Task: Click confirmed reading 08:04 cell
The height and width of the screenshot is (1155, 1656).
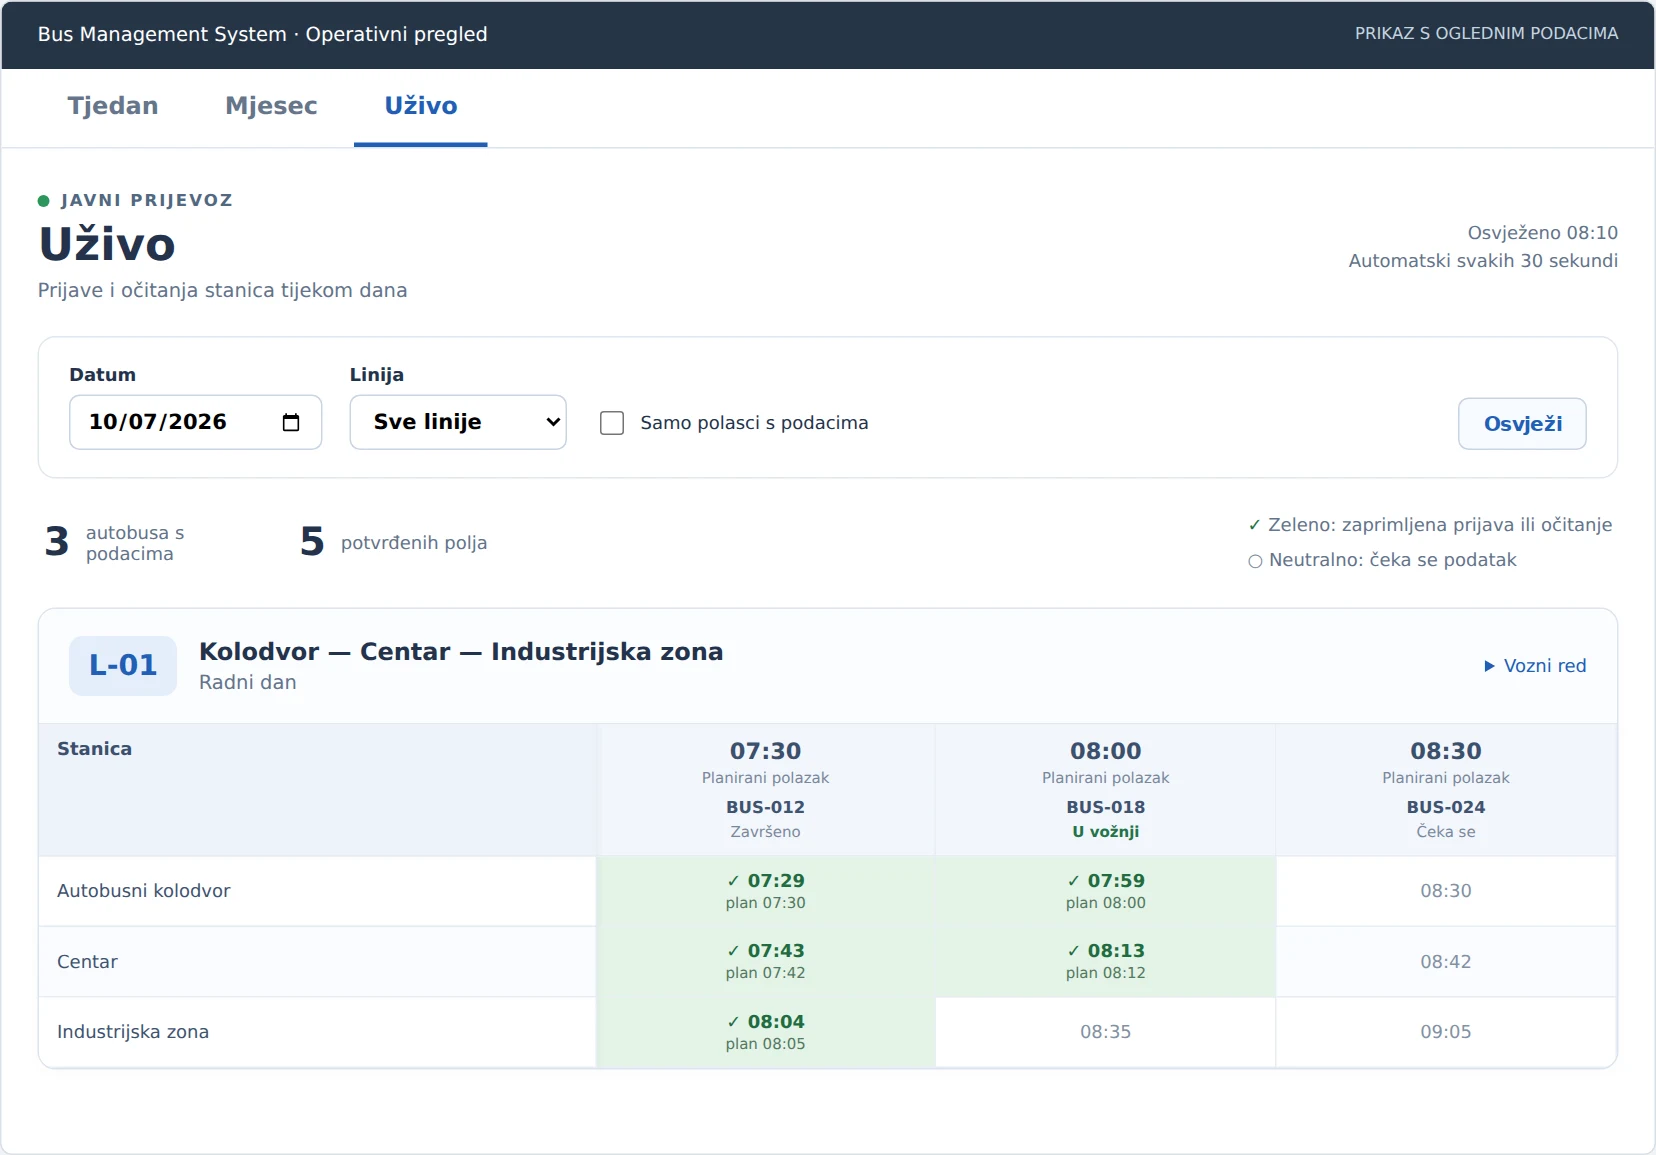Action: point(766,1032)
